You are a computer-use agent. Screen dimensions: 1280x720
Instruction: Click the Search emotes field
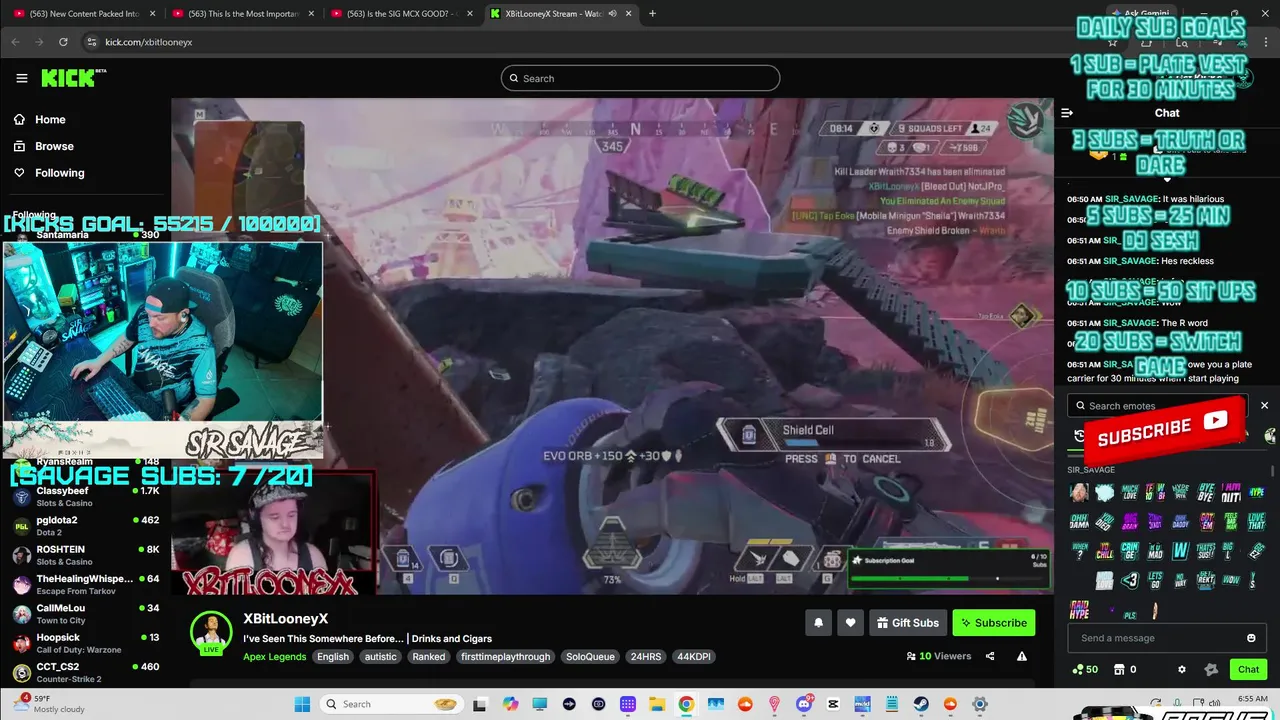1160,406
